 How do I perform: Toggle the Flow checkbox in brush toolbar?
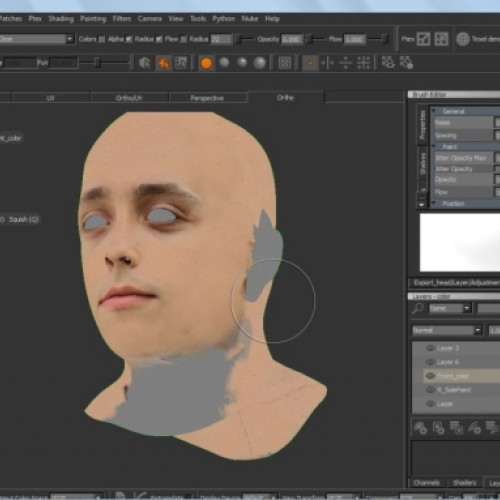183,39
